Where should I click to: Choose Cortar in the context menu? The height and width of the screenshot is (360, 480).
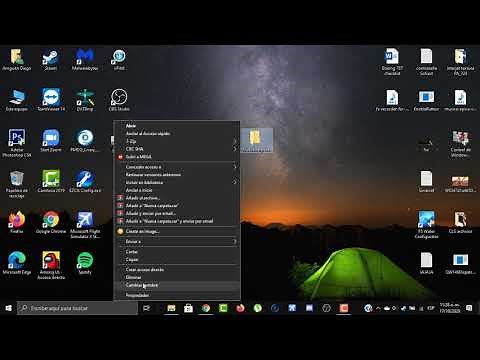coord(177,252)
